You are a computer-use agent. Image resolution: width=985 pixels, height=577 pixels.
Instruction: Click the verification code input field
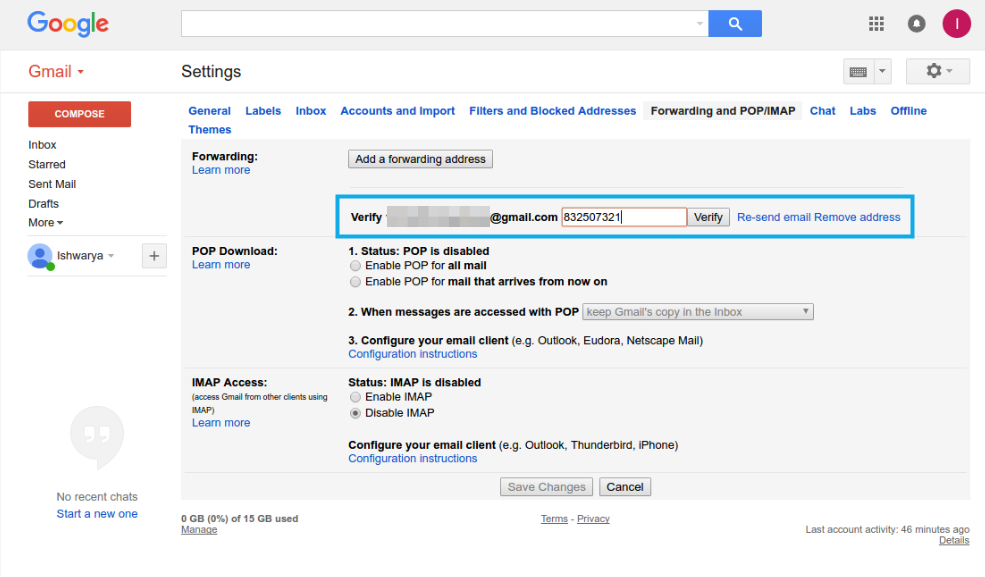pos(624,217)
